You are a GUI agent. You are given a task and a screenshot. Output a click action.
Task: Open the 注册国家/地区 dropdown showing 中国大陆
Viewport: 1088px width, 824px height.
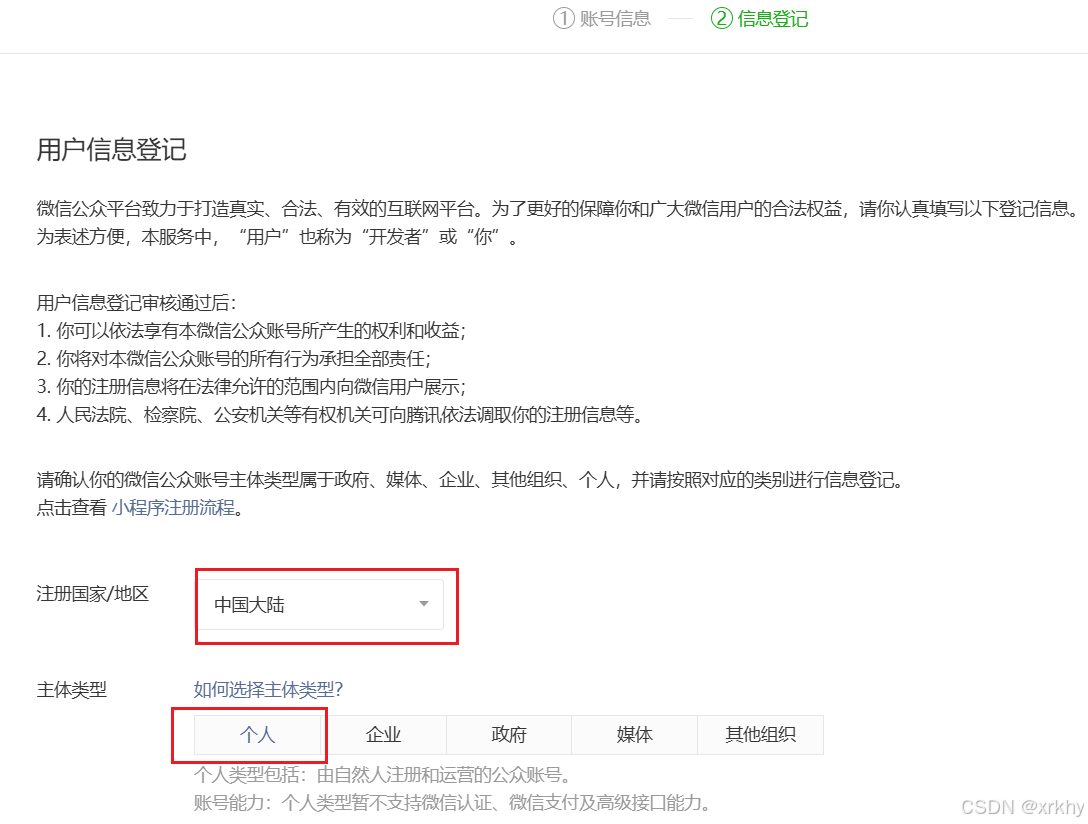click(321, 605)
